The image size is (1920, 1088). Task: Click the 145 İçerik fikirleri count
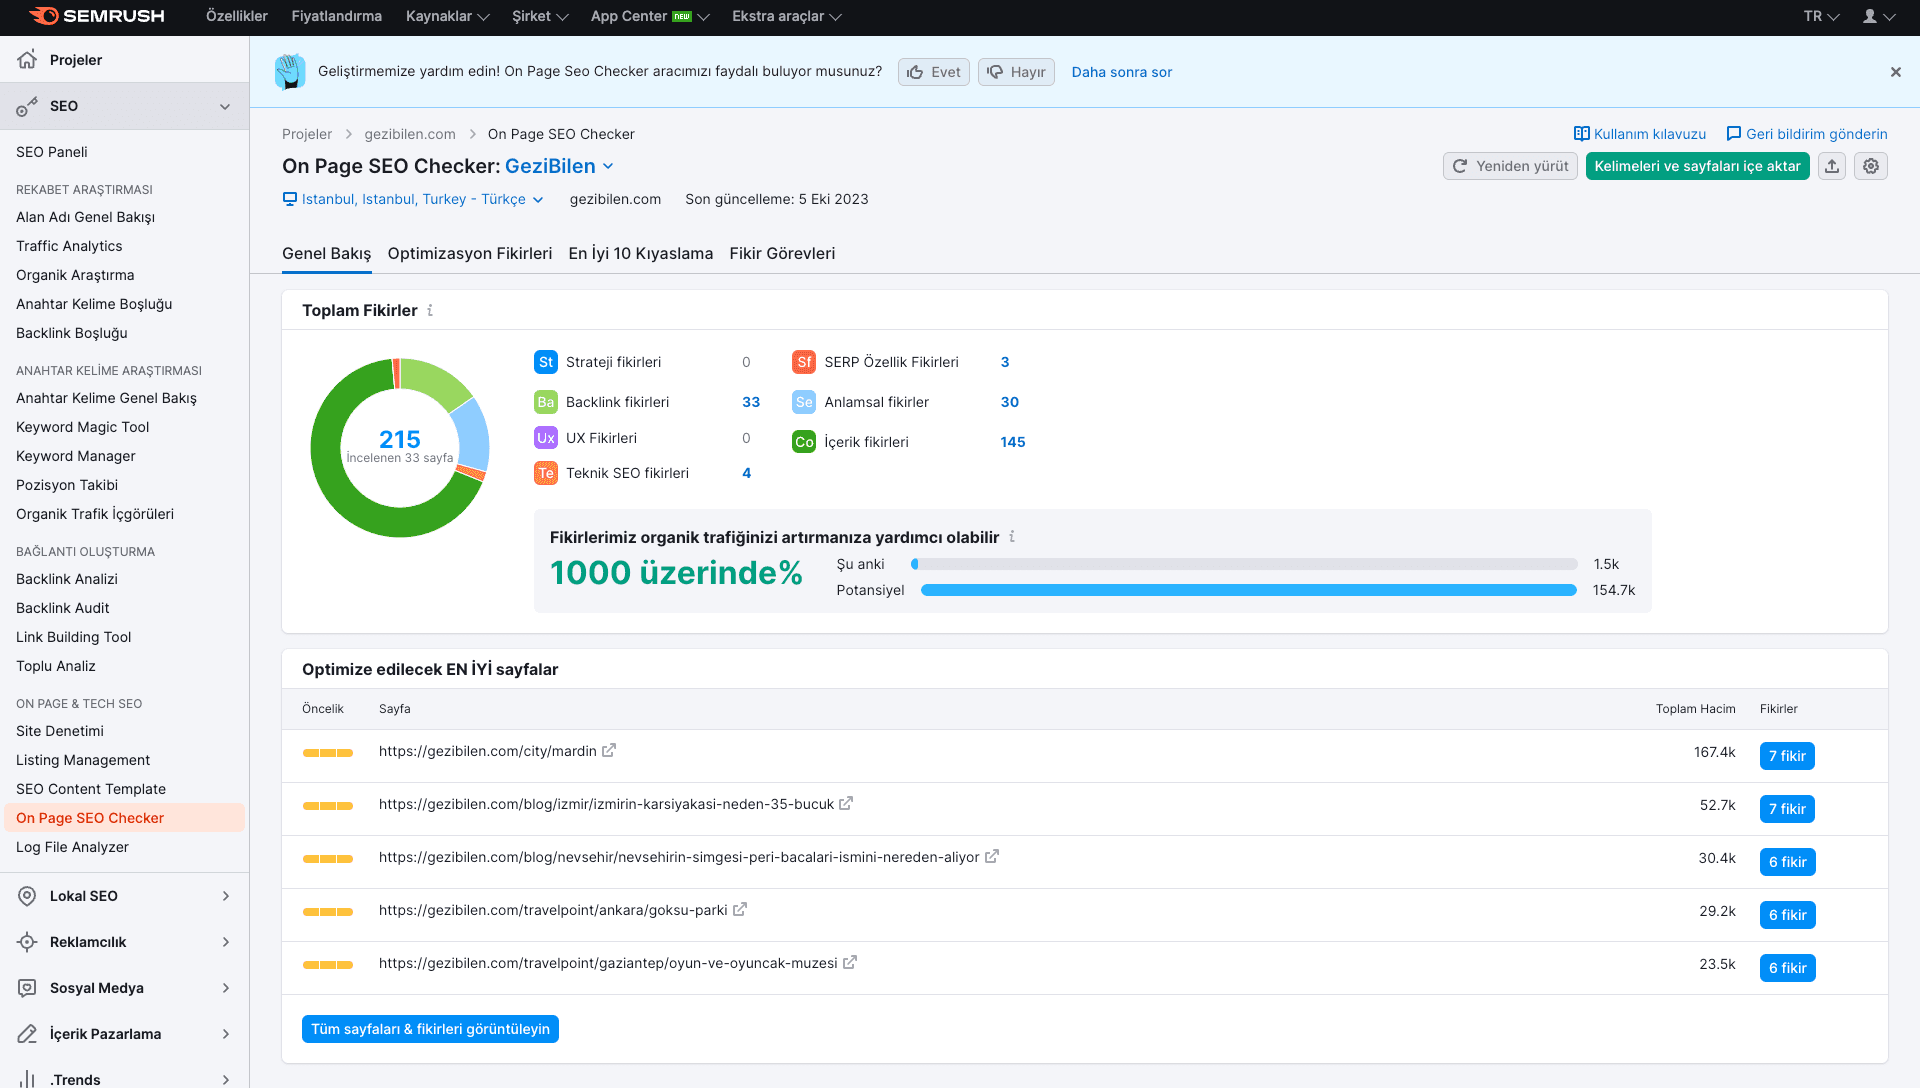coord(1013,442)
